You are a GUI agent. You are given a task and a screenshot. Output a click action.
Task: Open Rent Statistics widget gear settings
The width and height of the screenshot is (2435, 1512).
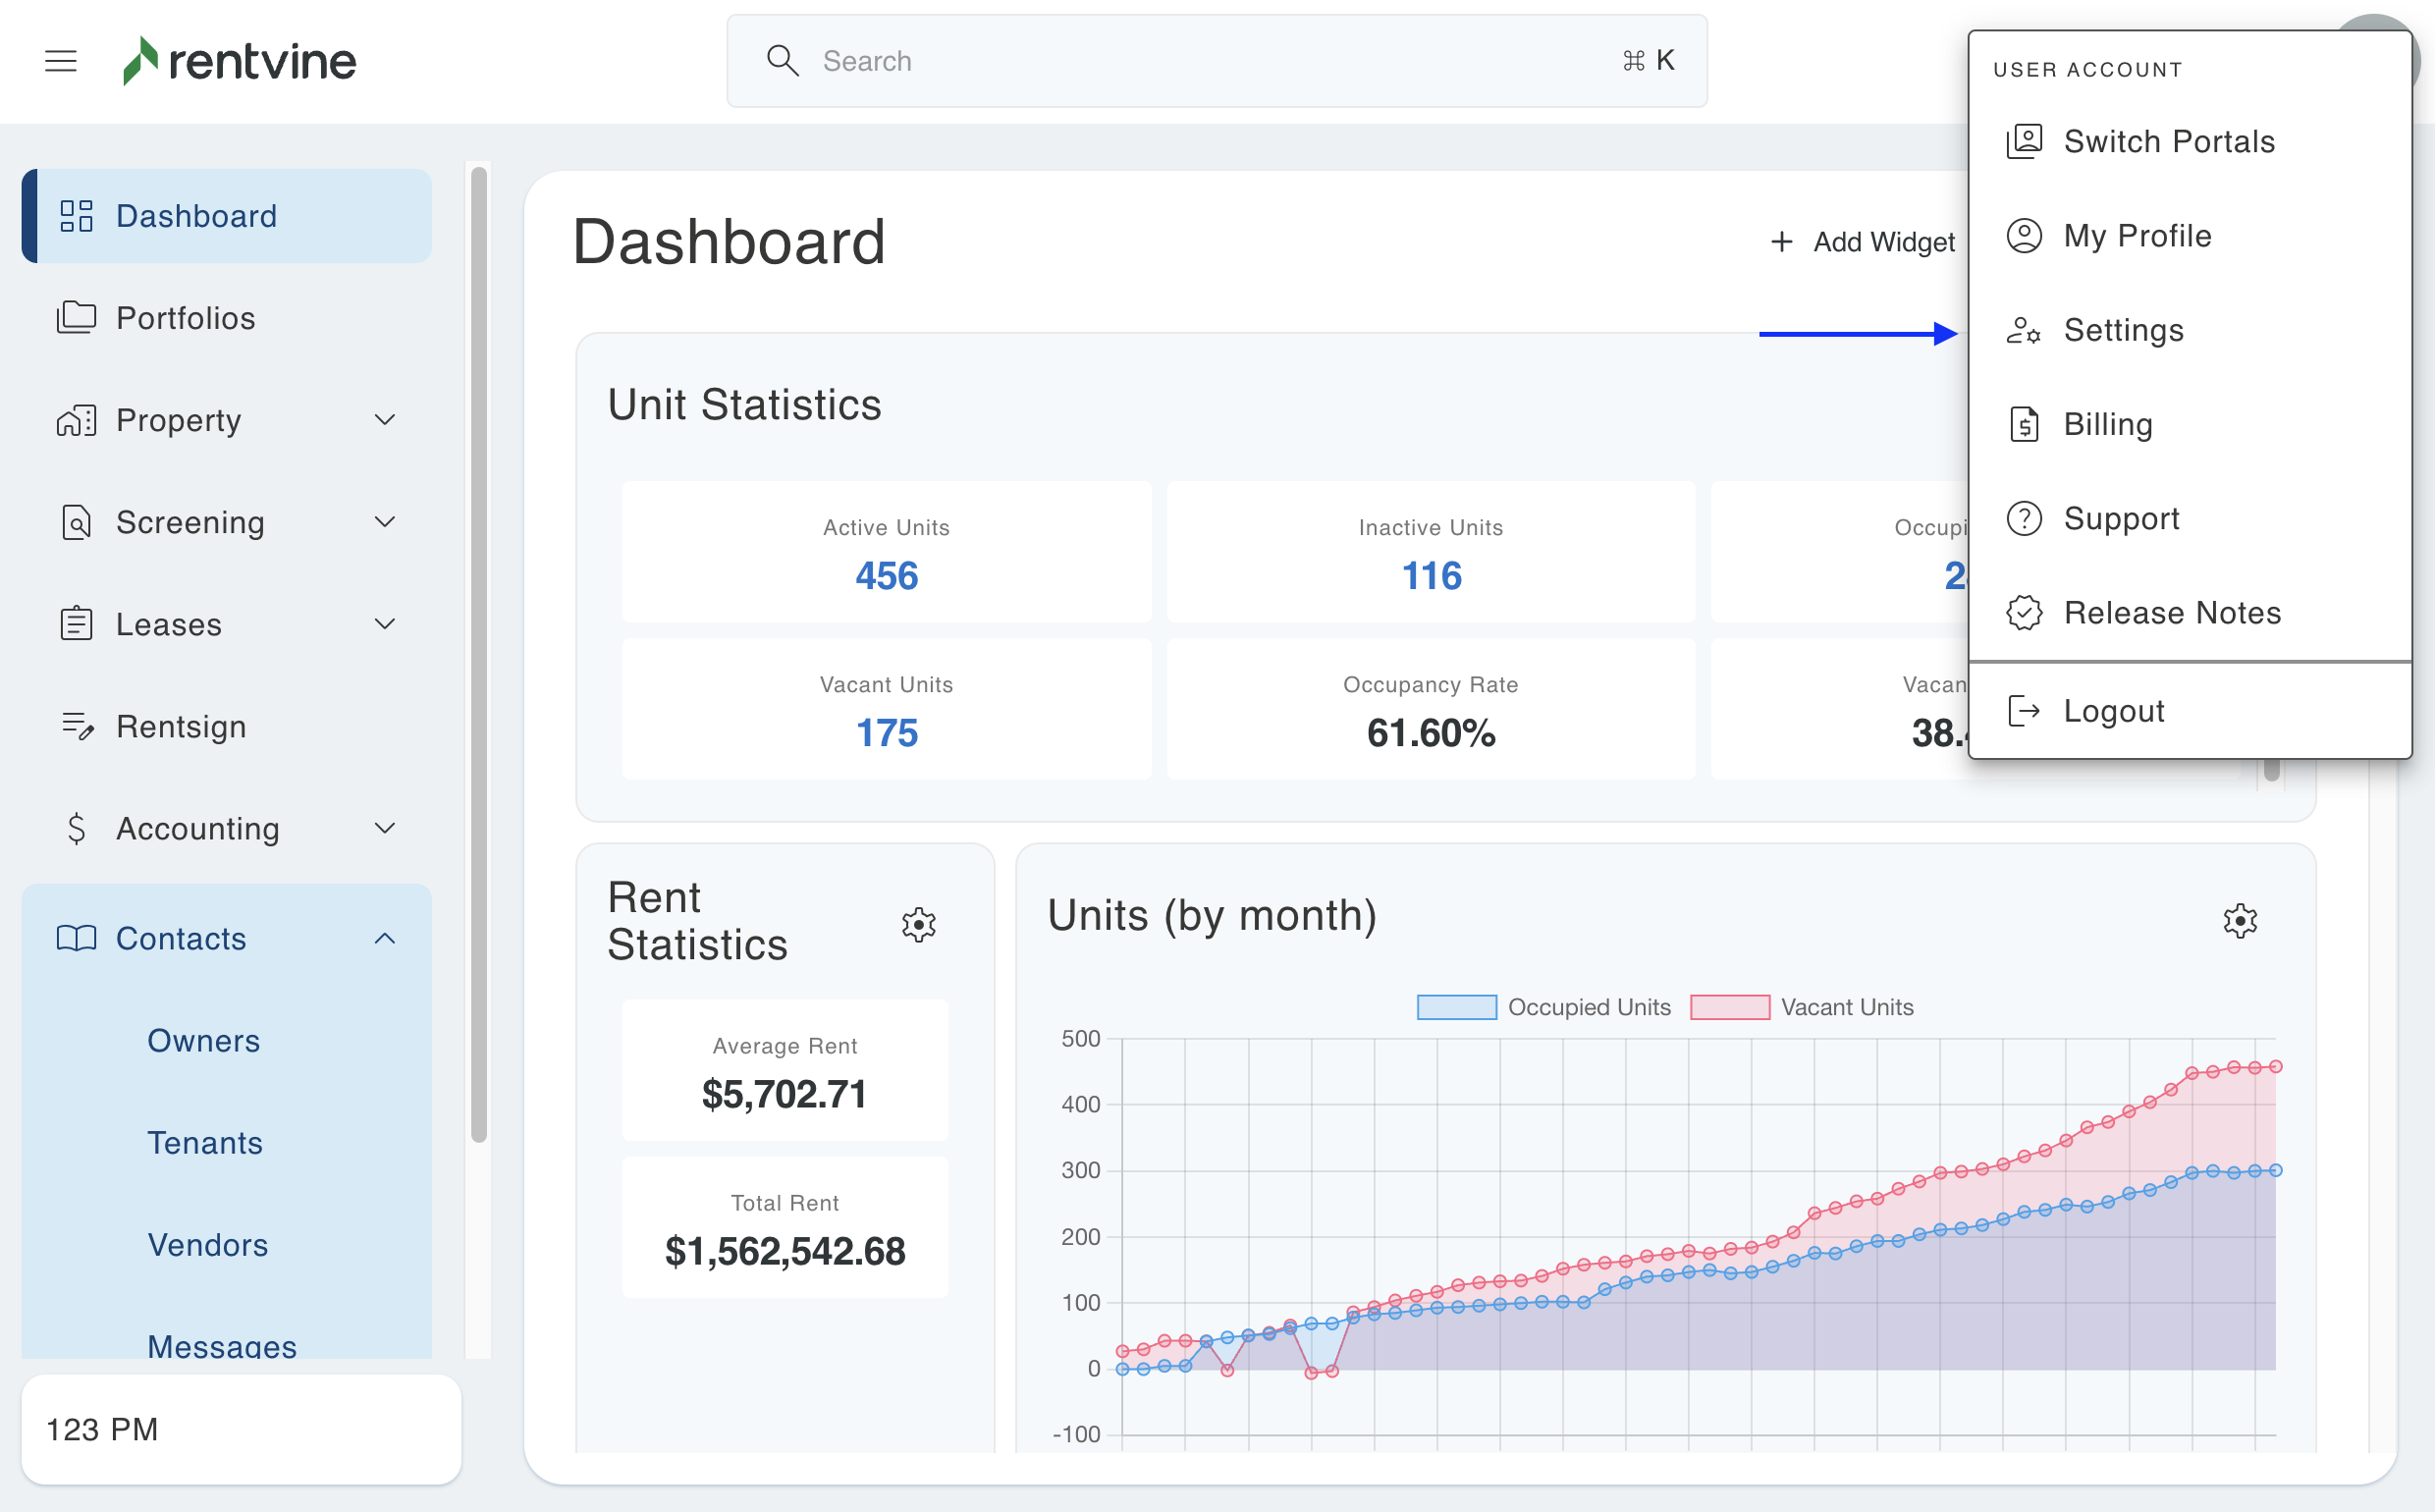coord(918,924)
